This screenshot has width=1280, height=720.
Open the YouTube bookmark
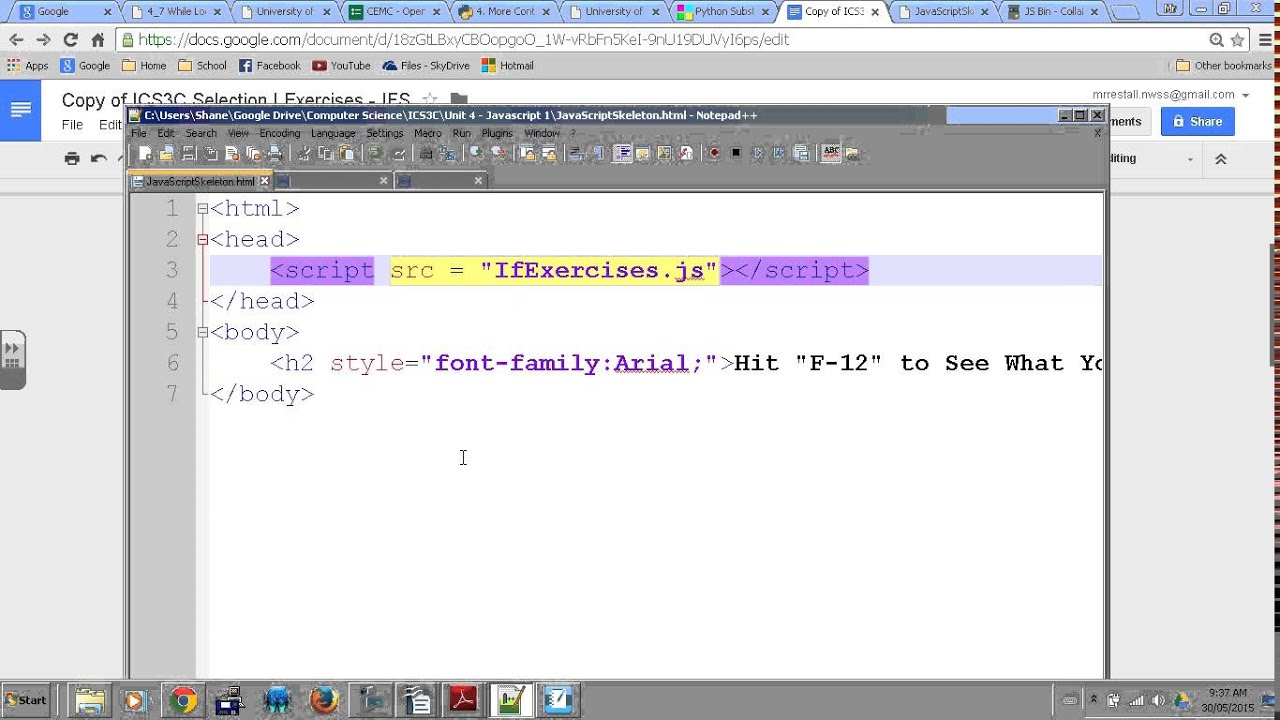point(341,66)
